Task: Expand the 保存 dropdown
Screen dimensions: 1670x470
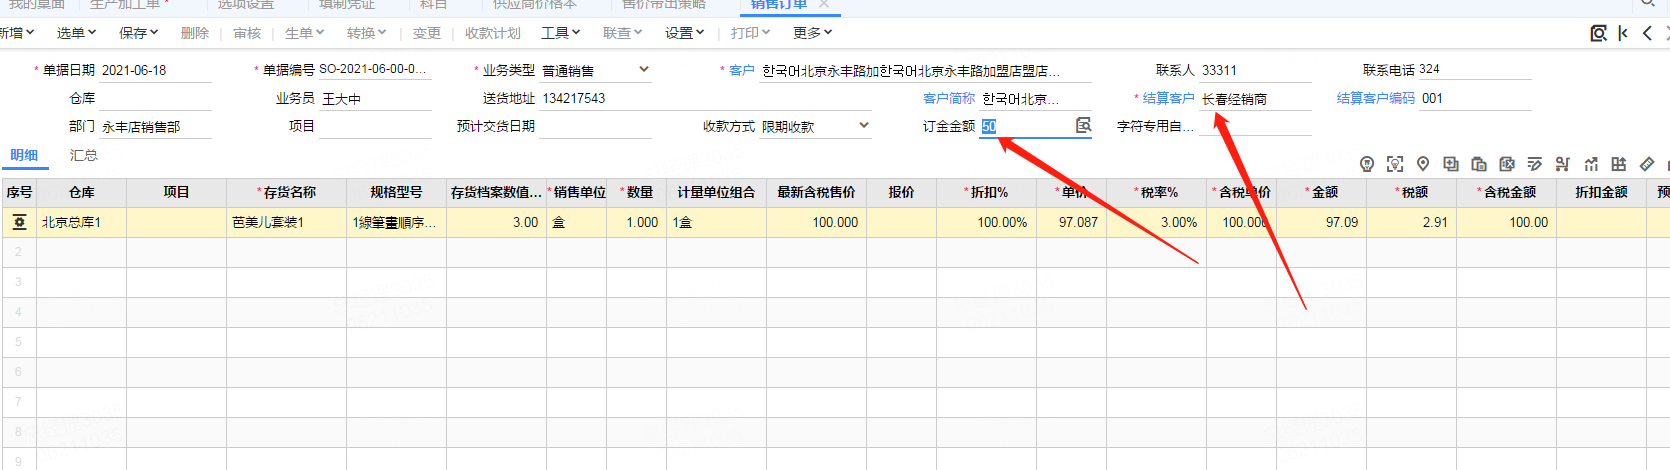Action: click(x=139, y=33)
